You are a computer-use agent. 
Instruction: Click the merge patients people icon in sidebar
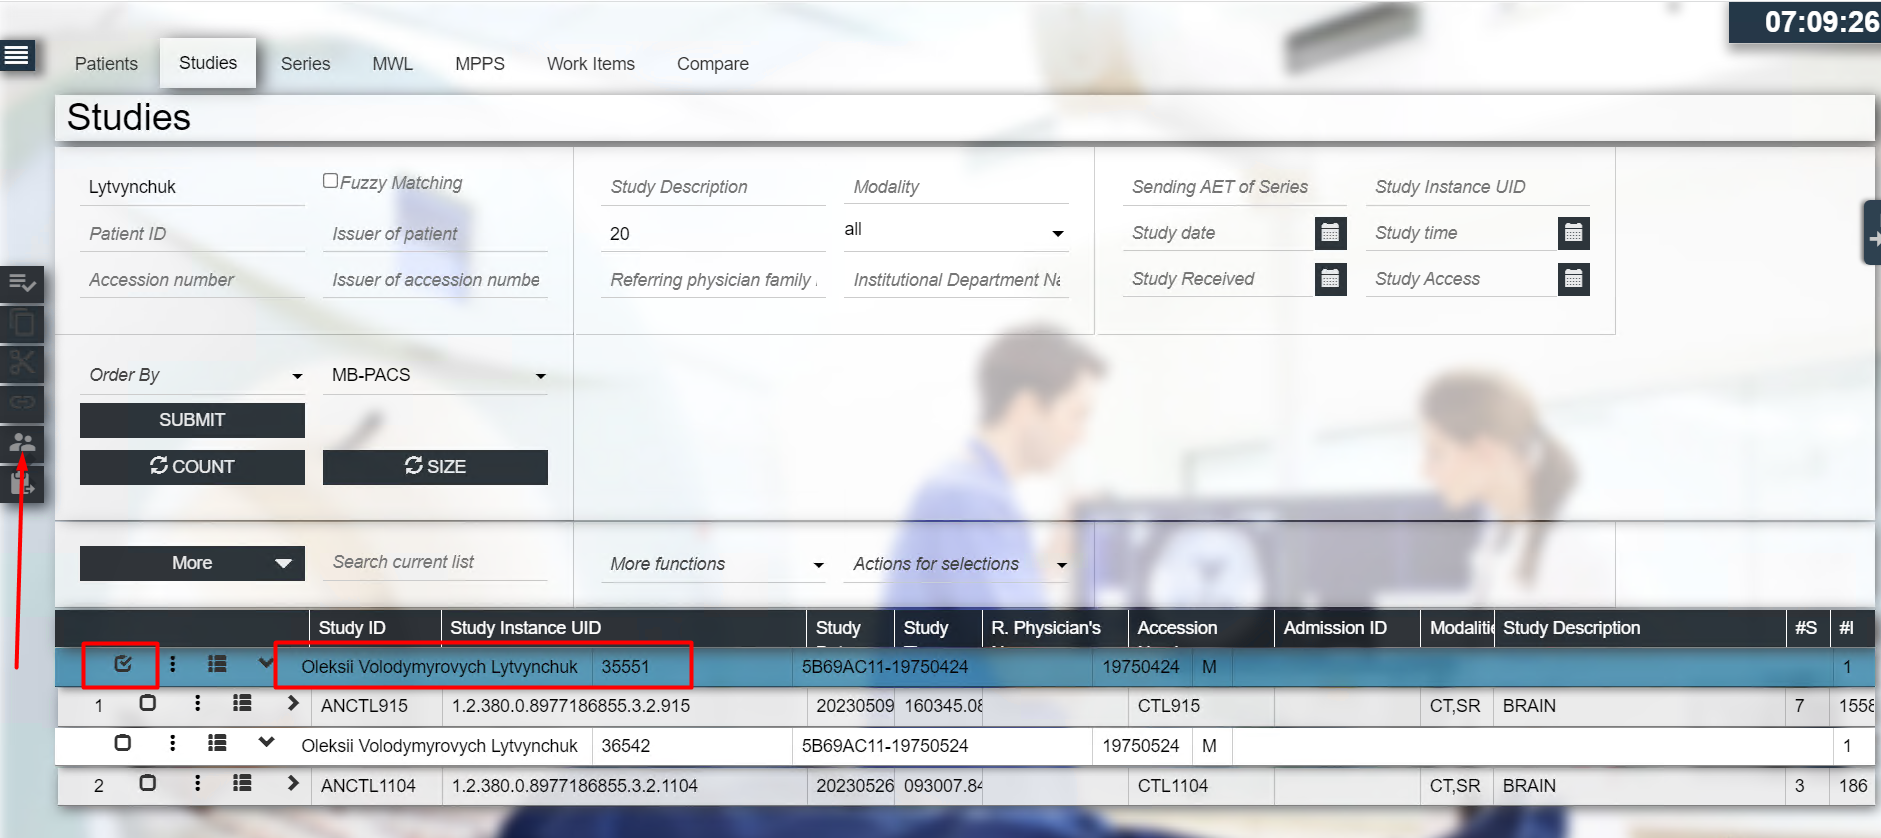click(x=22, y=442)
